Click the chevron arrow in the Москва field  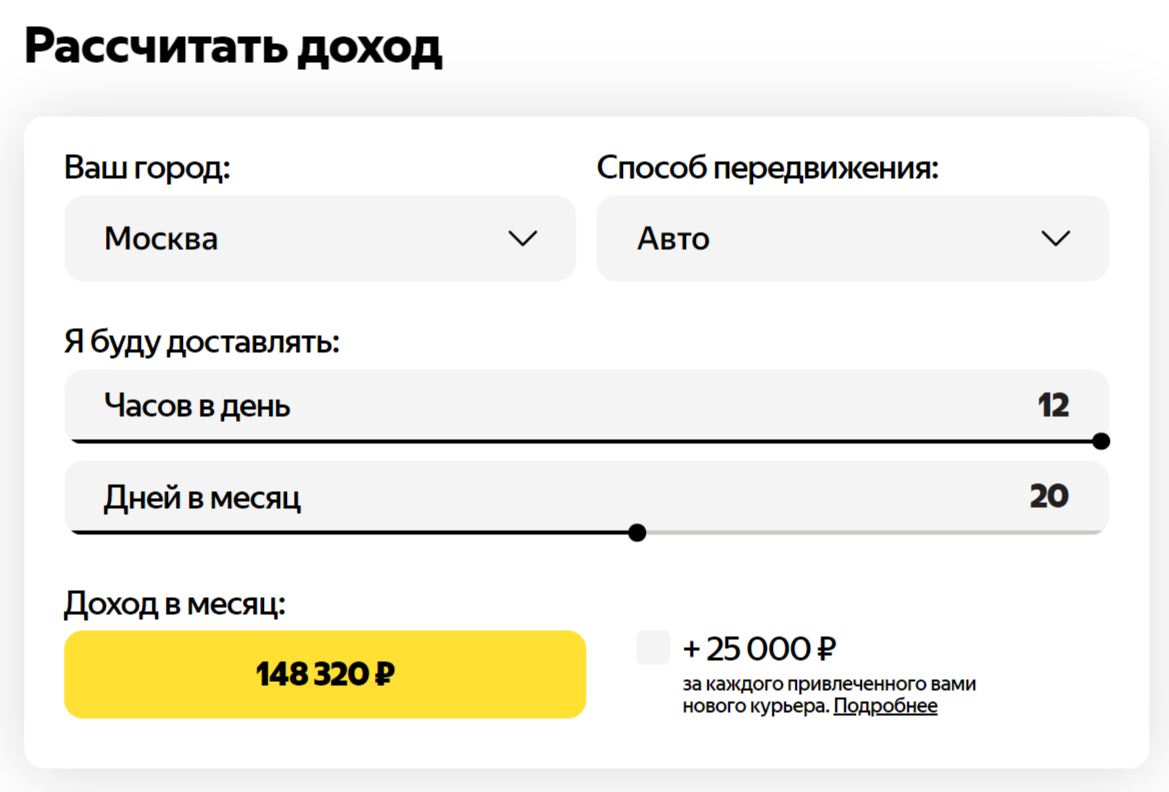pos(523,239)
